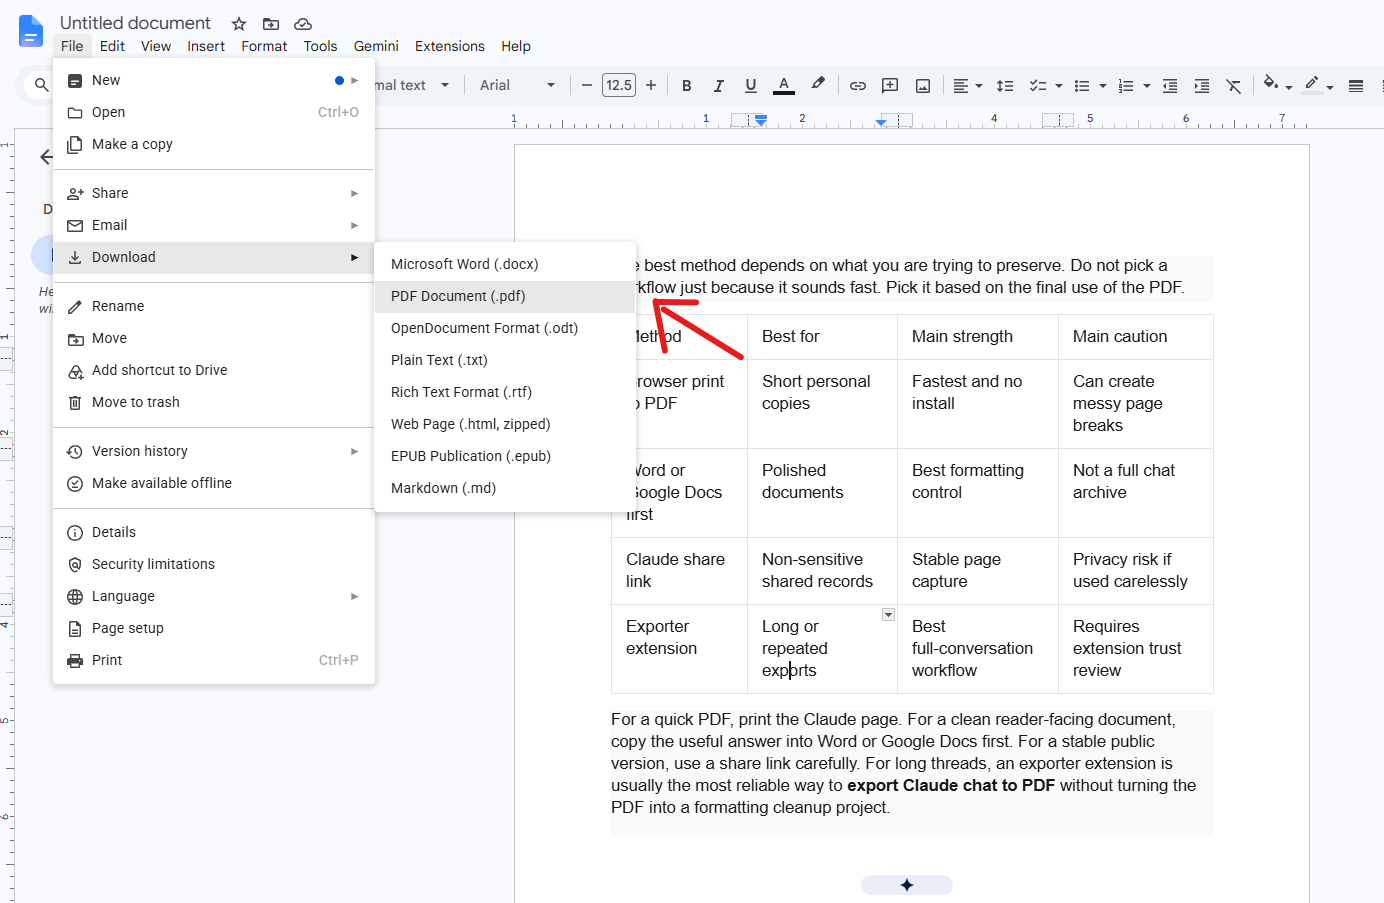Viewport: 1384px width, 903px height.
Task: Download as PDF Document (.pdf)
Action: [505, 296]
